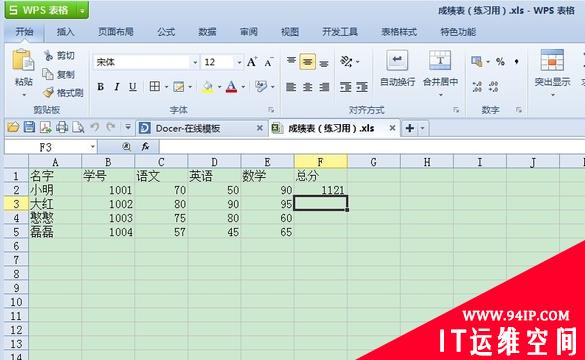Click the fx insert function button
Screen dimensions: 585x360
pos(145,147)
